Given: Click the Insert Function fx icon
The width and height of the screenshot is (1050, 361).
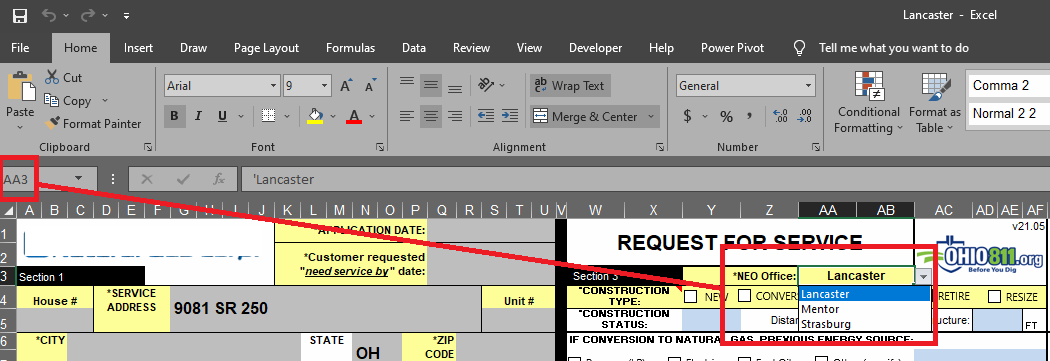Looking at the screenshot, I should tap(218, 179).
